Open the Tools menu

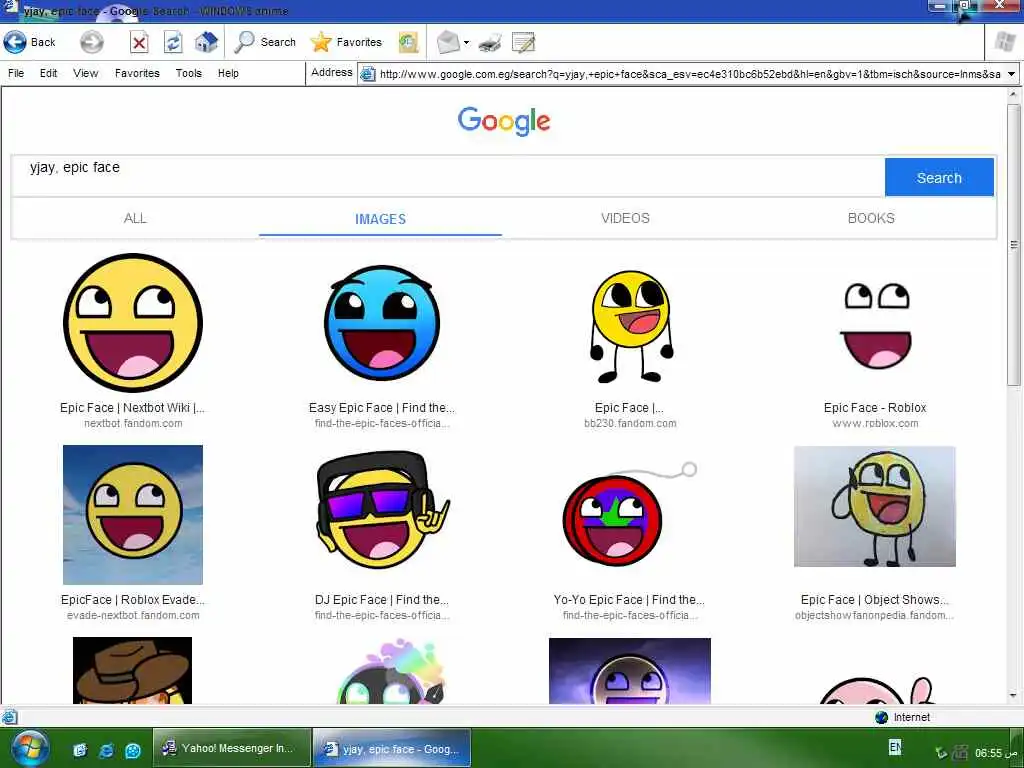pyautogui.click(x=189, y=73)
